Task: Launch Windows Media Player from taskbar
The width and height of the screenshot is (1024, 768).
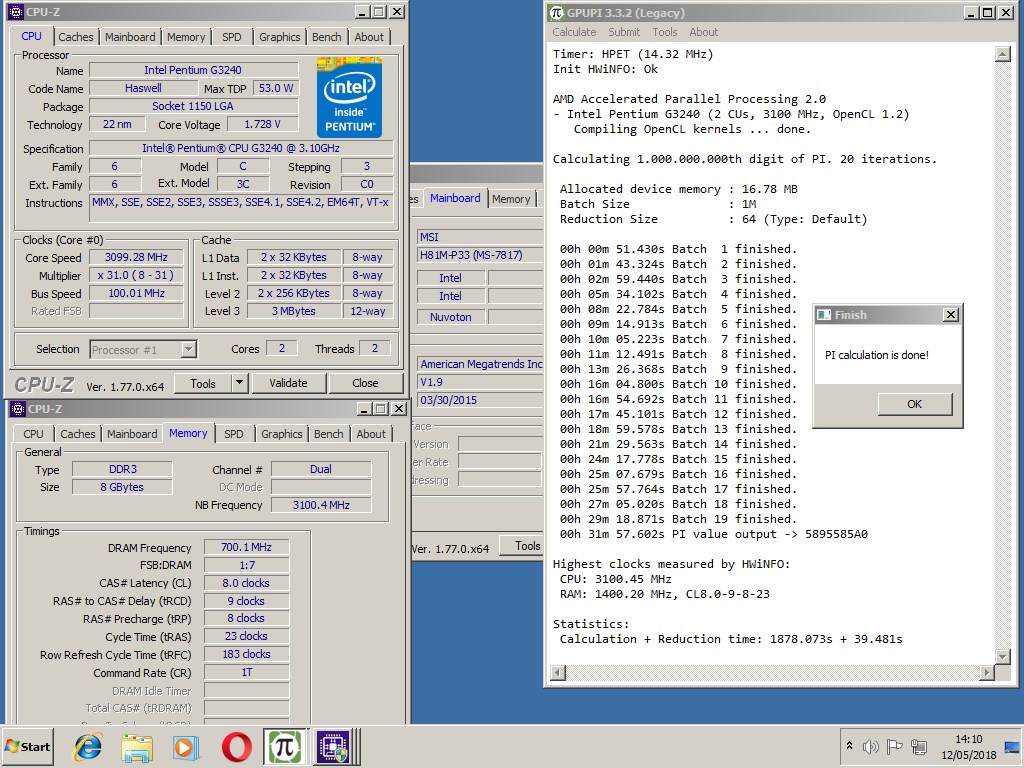Action: (x=186, y=746)
